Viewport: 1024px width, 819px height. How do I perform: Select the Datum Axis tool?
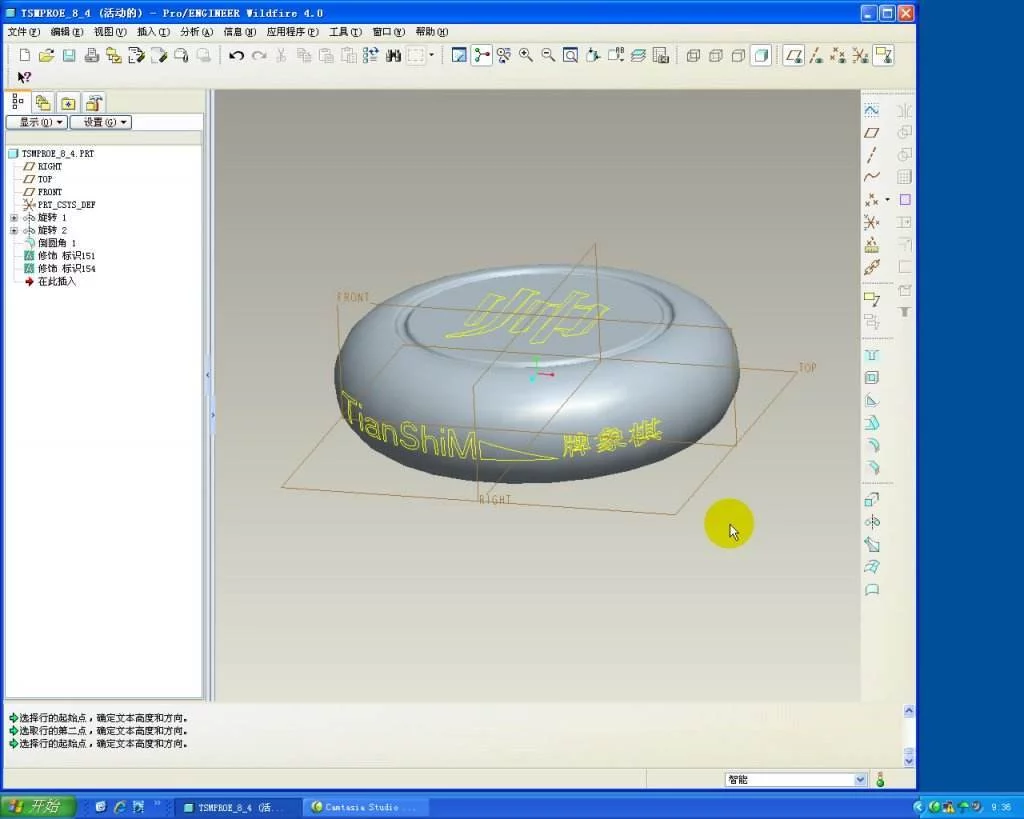[871, 155]
